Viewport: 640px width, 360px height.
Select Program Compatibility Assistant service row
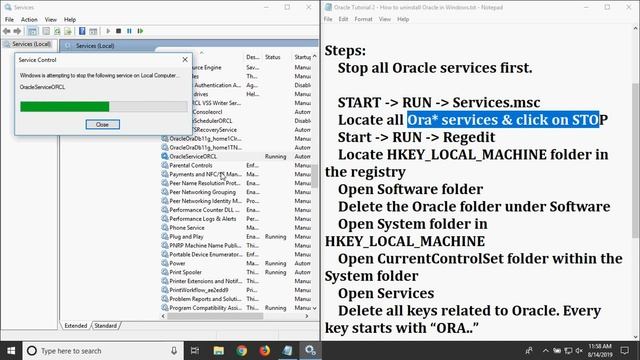click(x=236, y=308)
